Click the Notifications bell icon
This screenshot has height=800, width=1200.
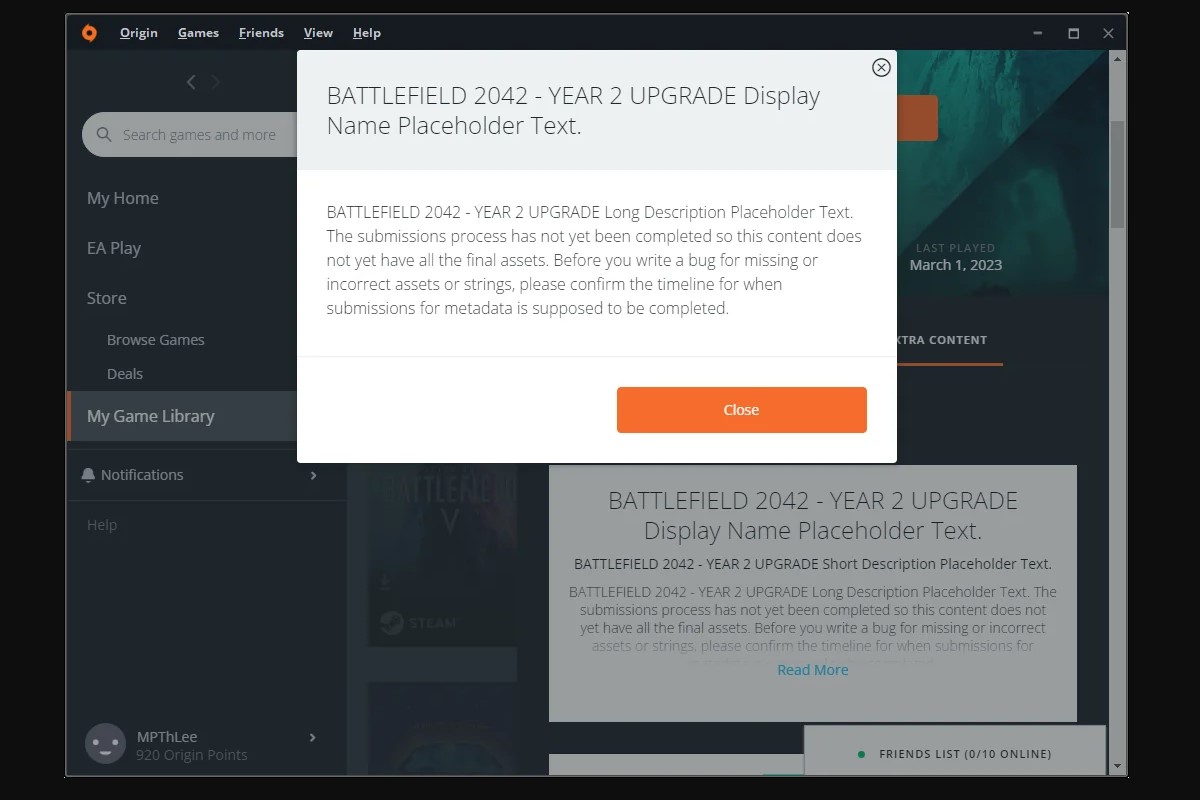click(x=89, y=474)
